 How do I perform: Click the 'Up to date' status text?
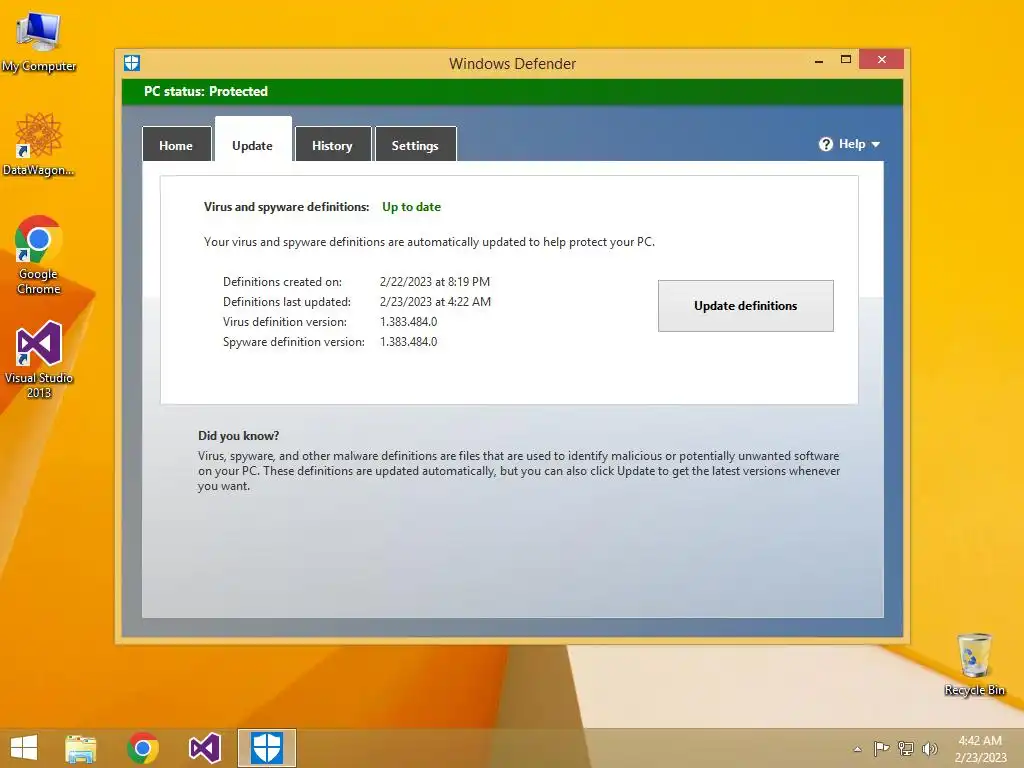click(x=411, y=207)
